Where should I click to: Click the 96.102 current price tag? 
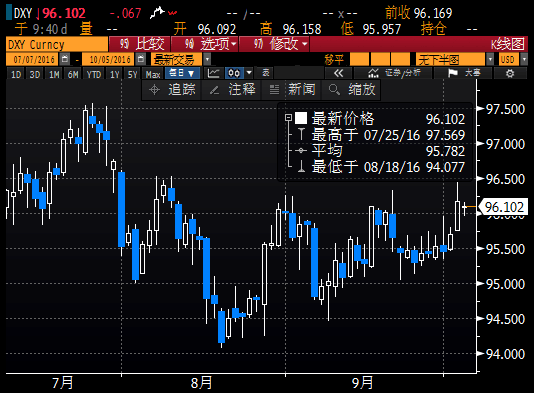pos(503,207)
